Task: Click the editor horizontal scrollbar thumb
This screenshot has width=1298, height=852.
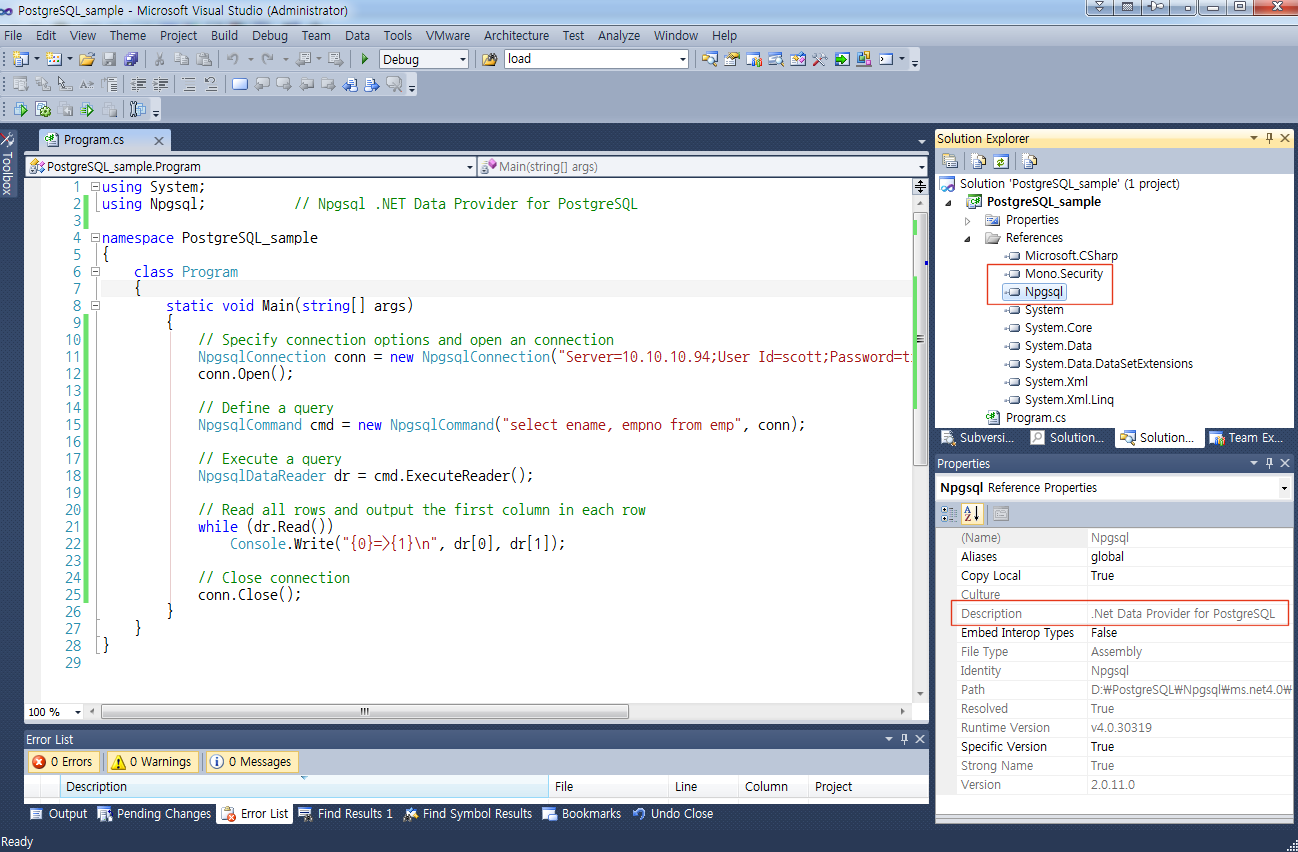Action: [365, 712]
